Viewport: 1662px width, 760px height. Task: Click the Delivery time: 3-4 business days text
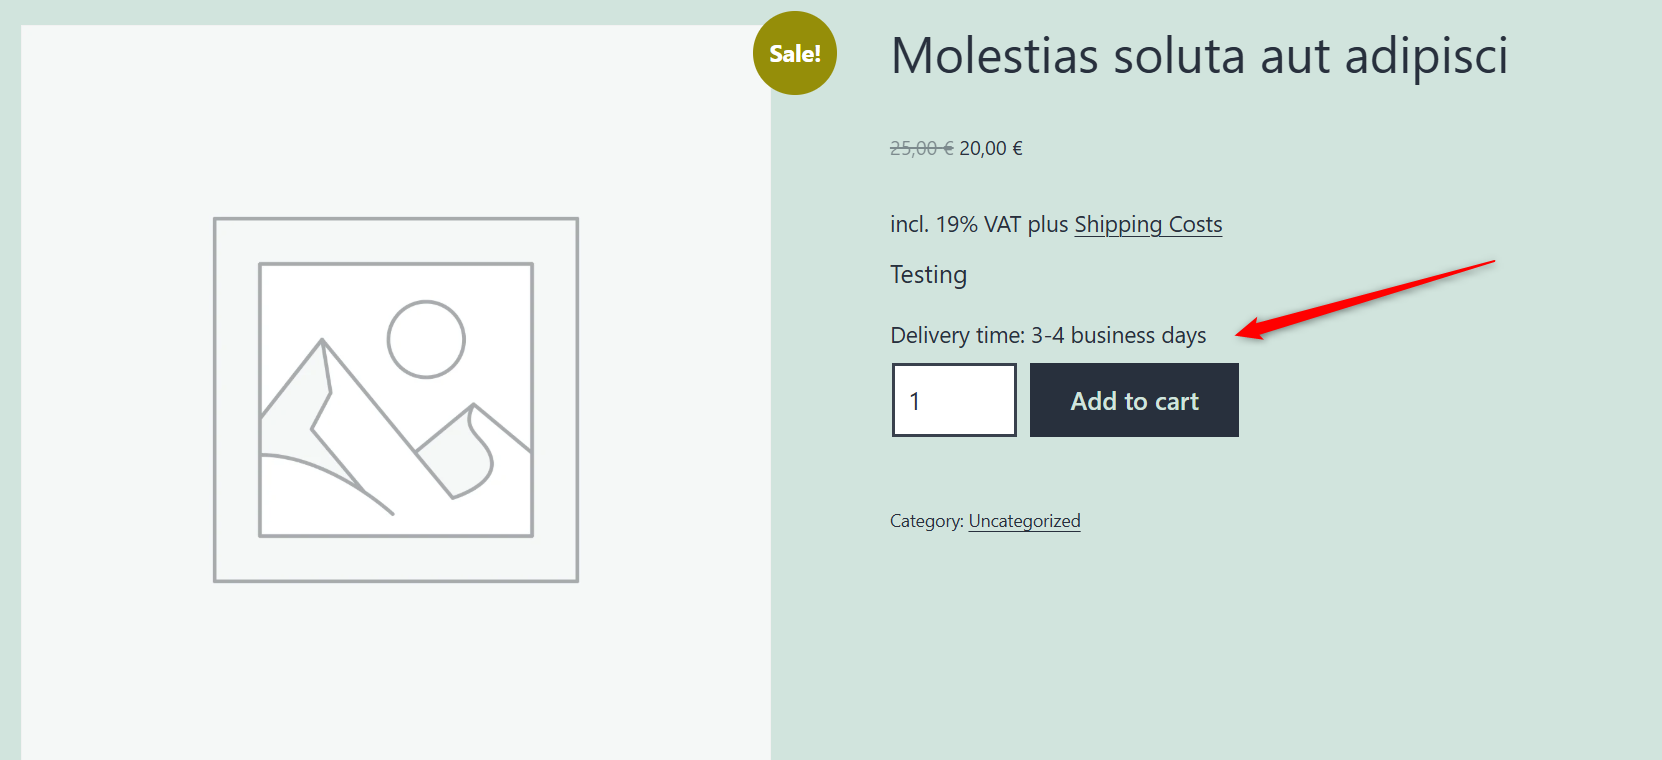click(1048, 335)
